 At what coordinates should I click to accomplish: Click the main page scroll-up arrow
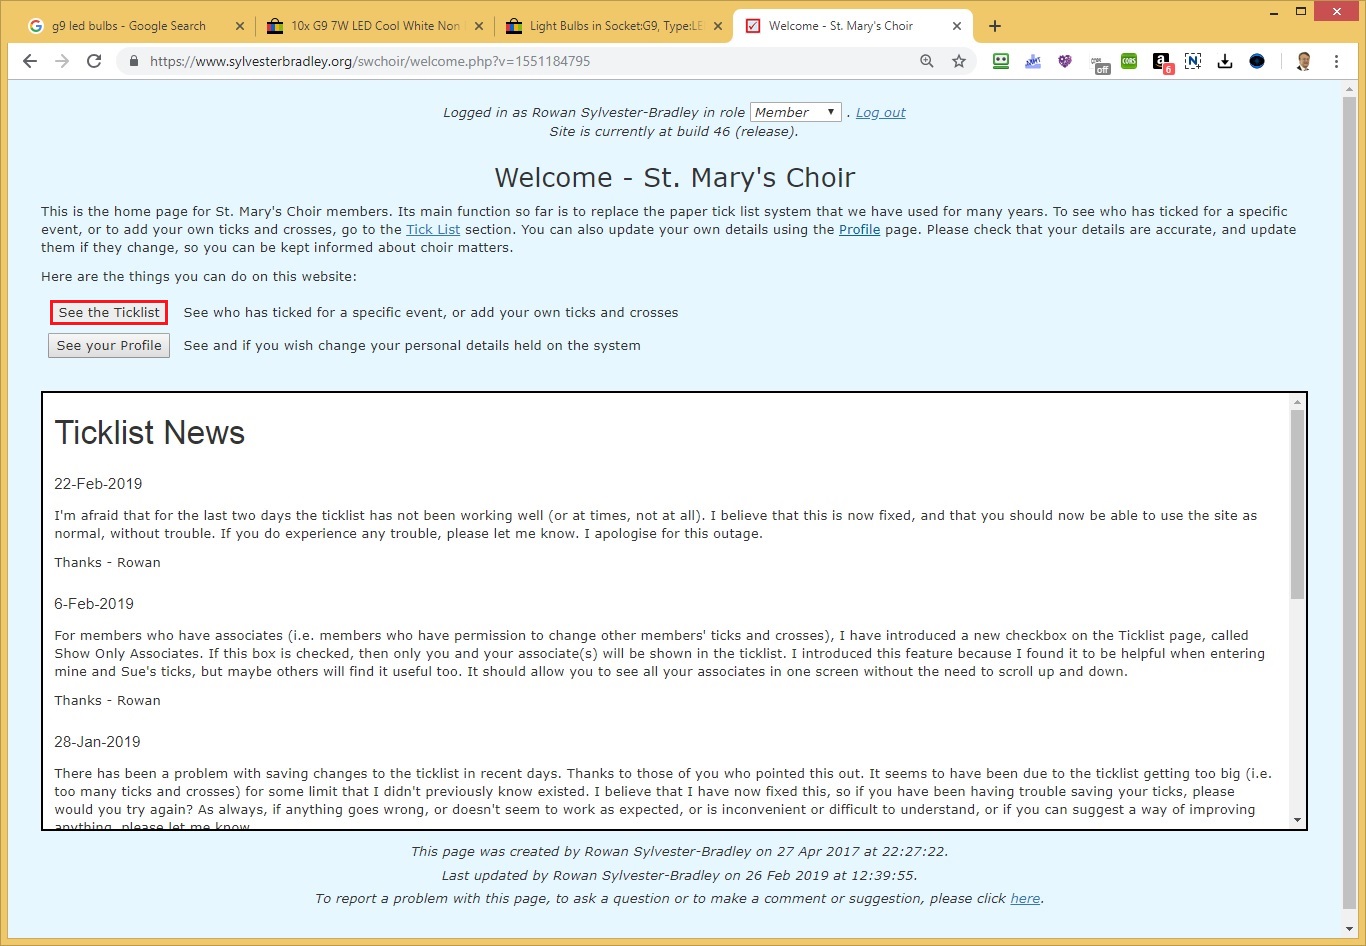click(x=1350, y=89)
